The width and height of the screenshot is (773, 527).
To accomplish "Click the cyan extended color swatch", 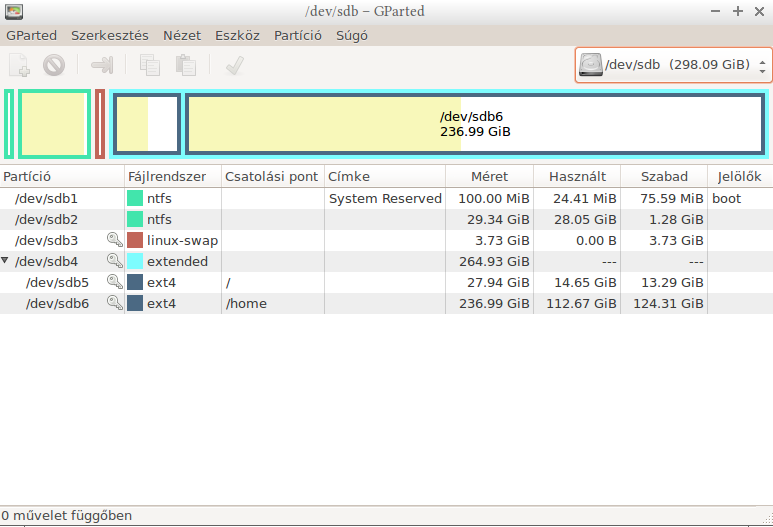I will [135, 261].
